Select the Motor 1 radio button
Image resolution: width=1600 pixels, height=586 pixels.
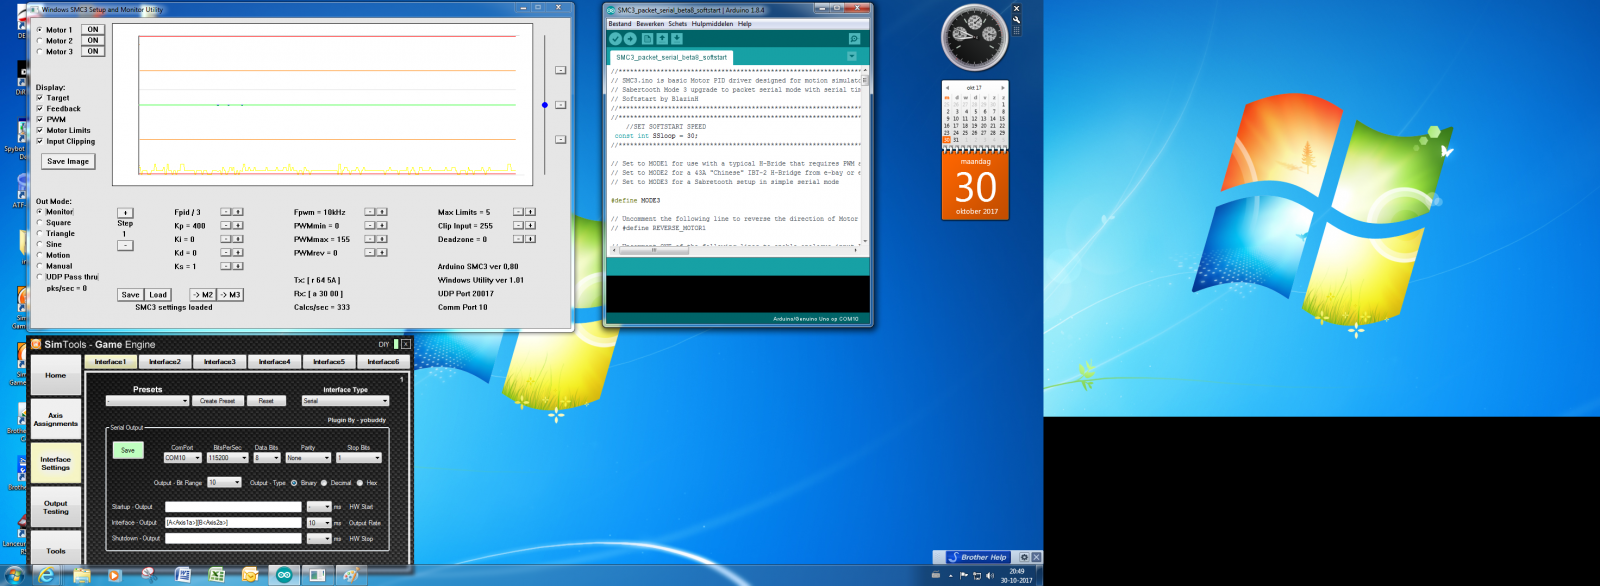pos(39,30)
